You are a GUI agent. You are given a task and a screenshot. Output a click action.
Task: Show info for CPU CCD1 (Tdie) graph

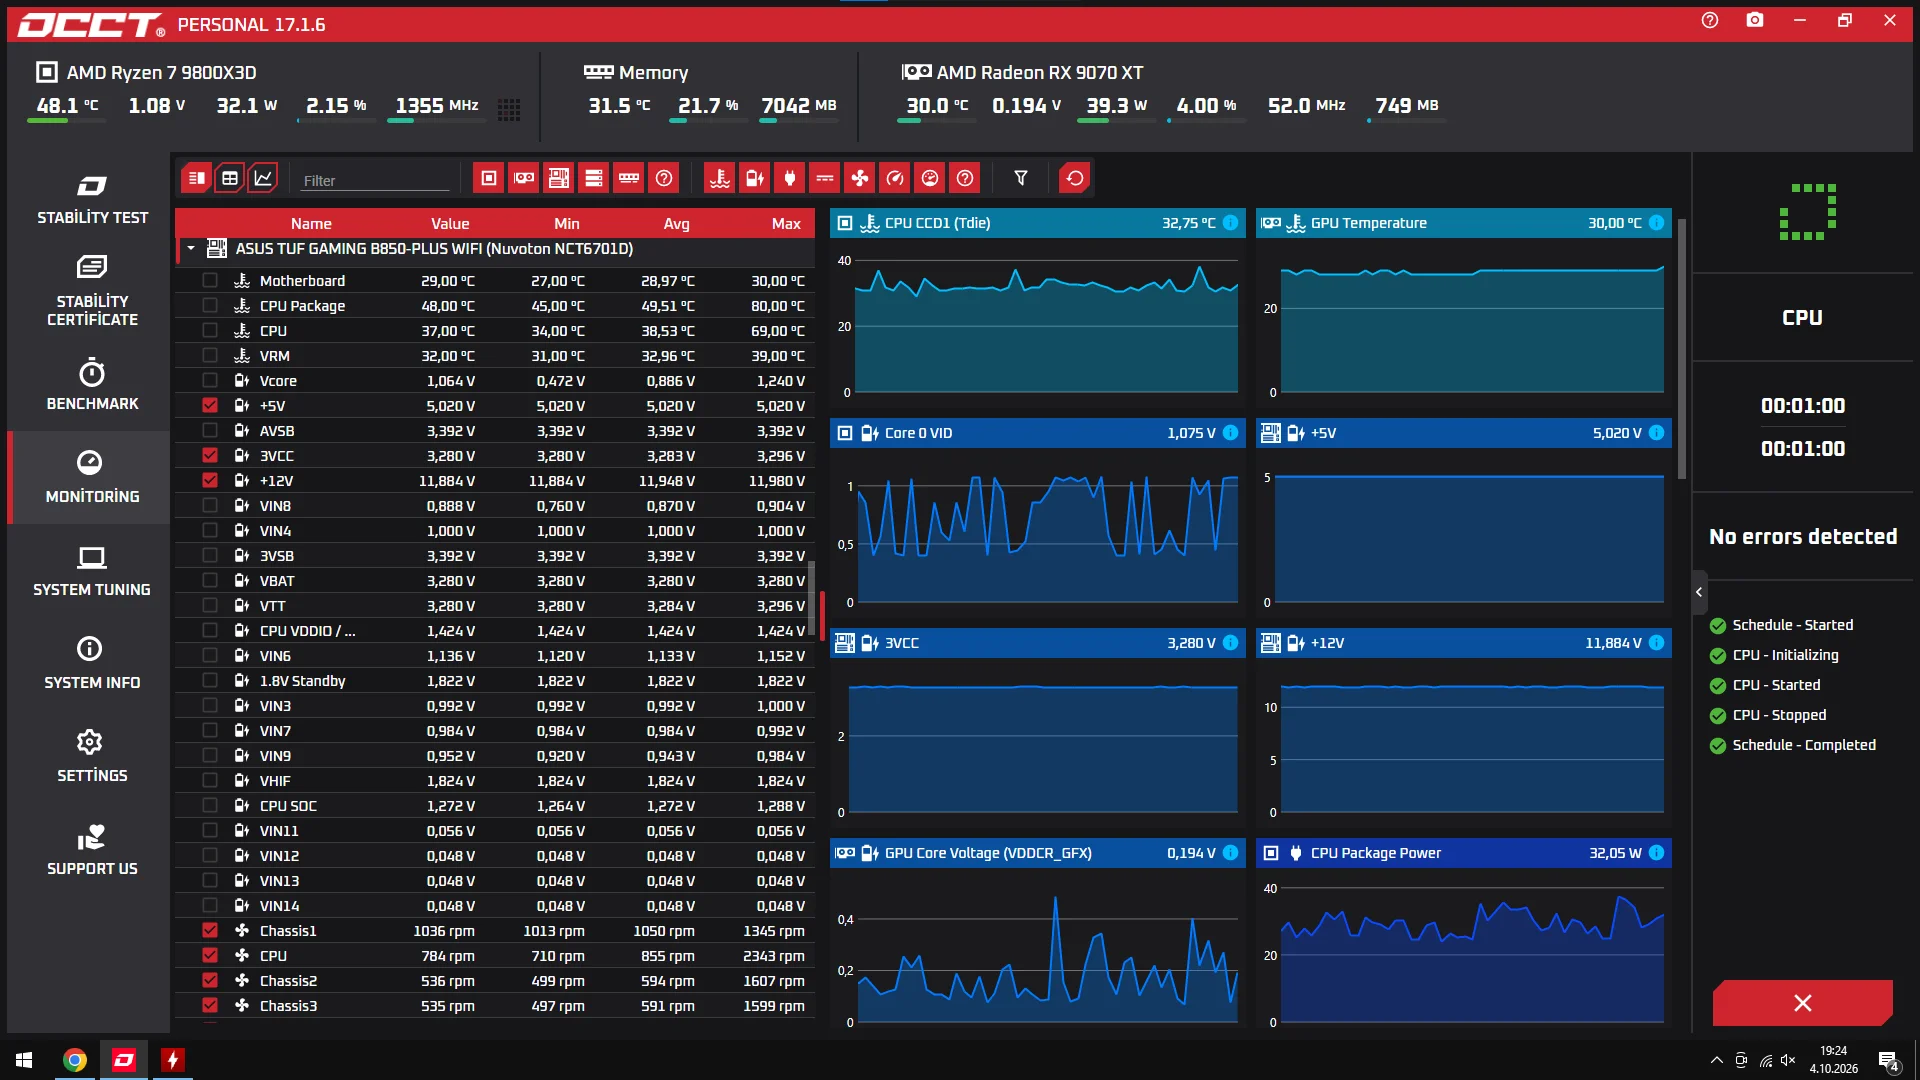click(1231, 223)
